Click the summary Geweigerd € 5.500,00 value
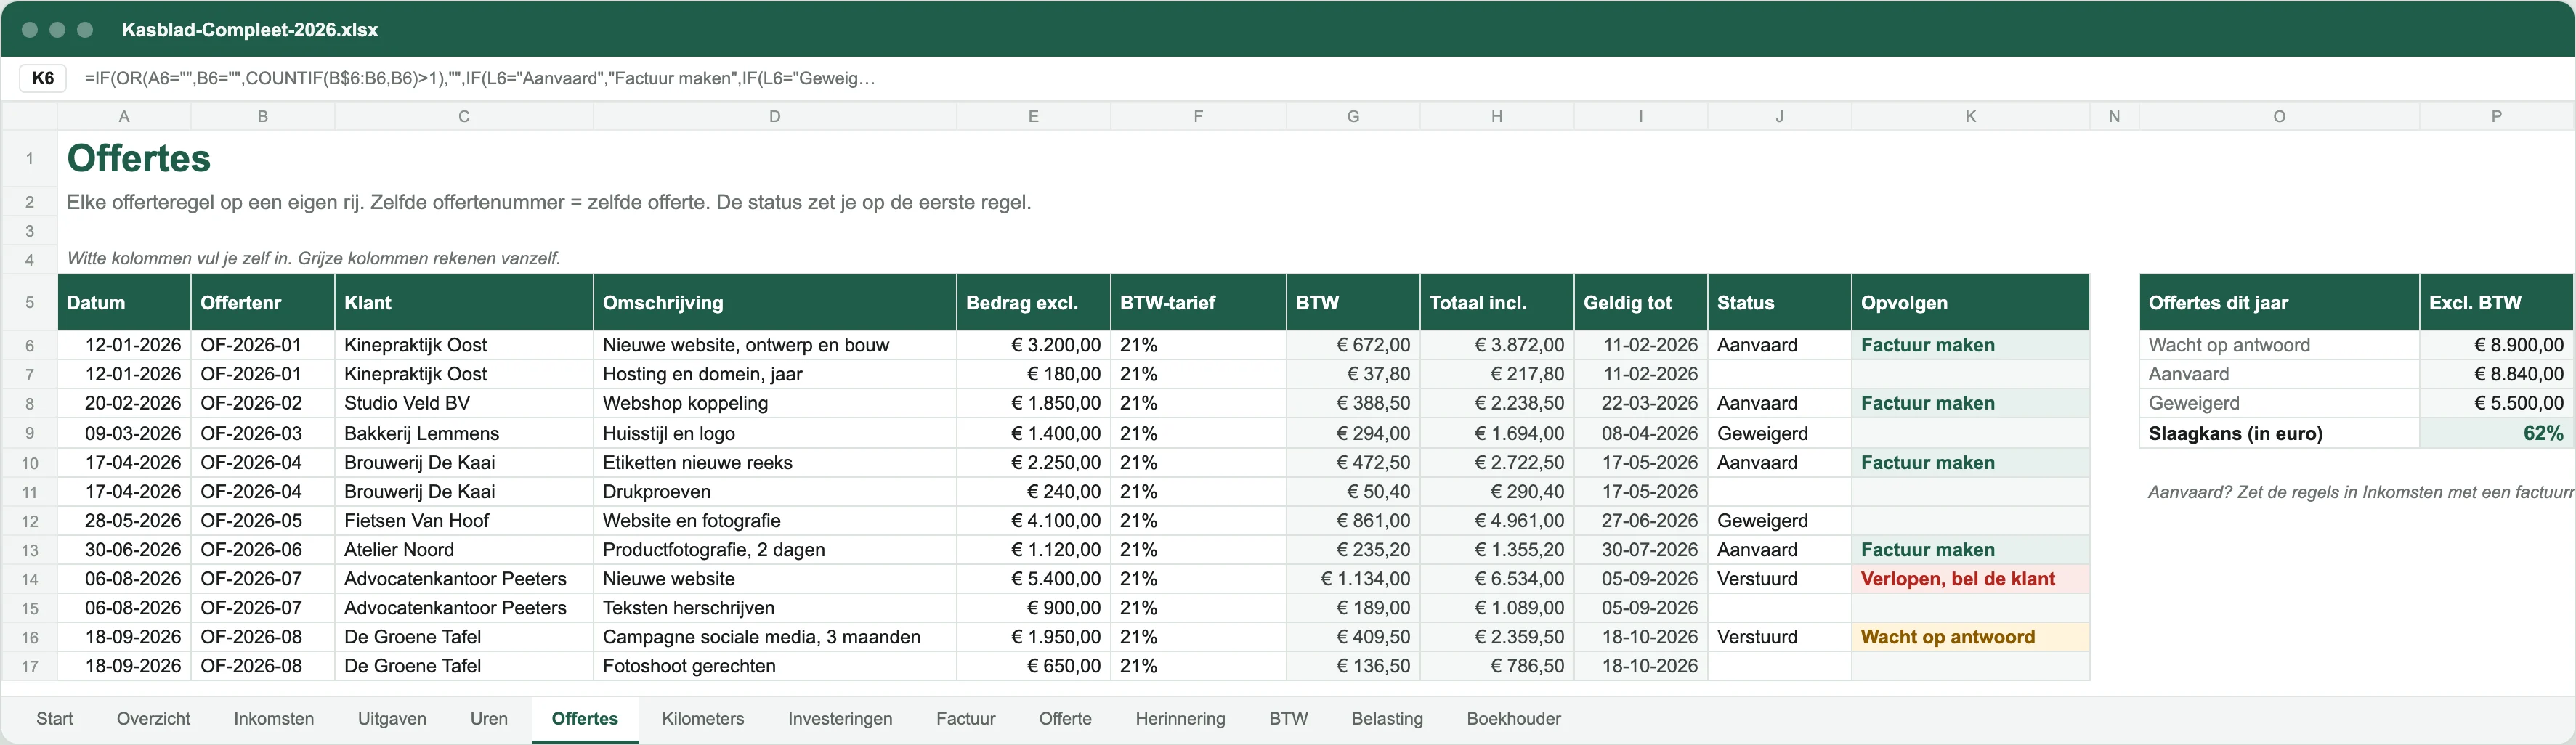2576x745 pixels. click(x=2497, y=403)
